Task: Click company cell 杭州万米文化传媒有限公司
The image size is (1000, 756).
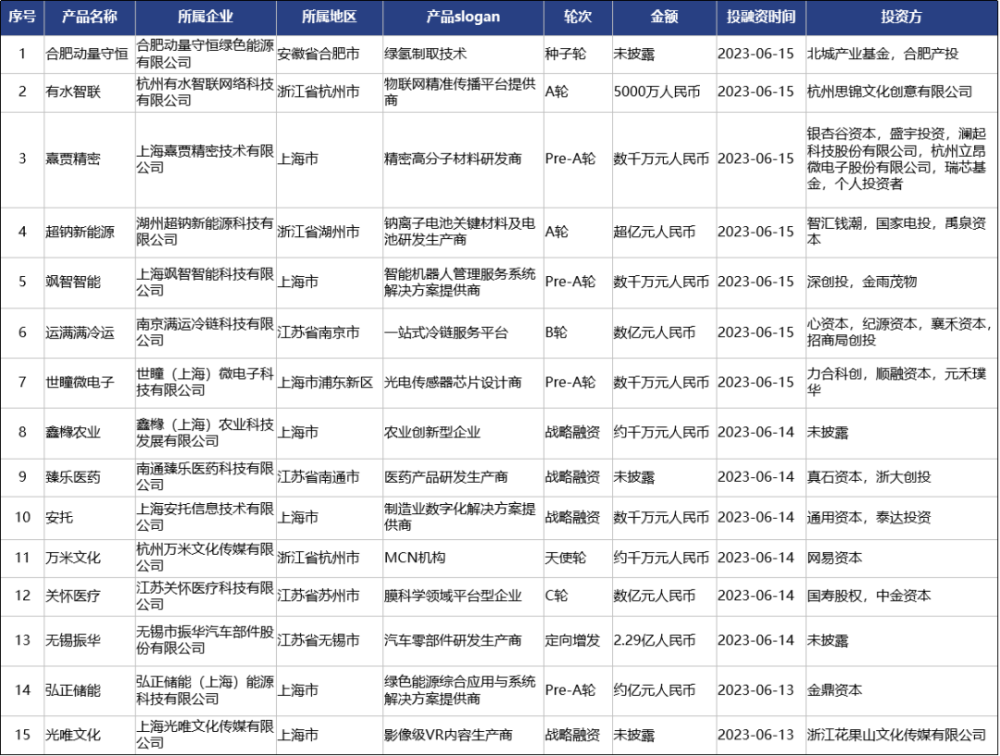Action: 205,558
